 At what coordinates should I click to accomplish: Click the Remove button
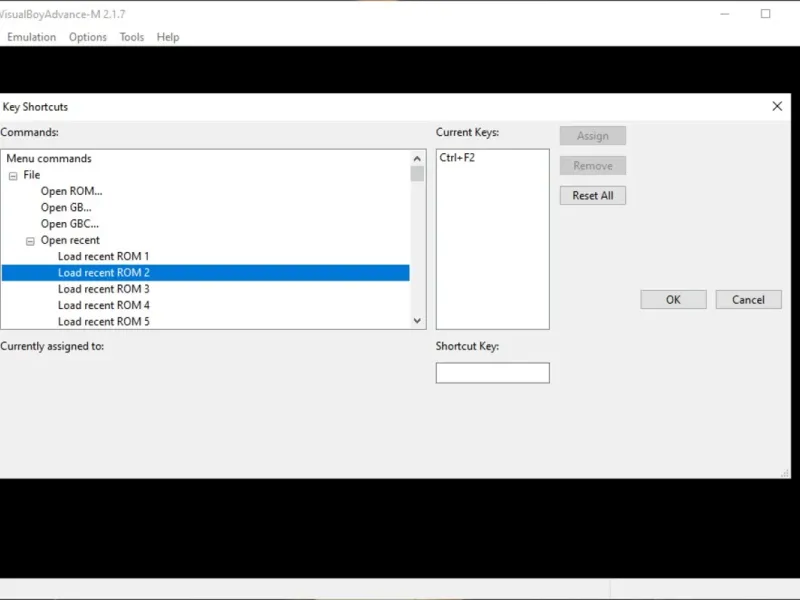pyautogui.click(x=593, y=166)
